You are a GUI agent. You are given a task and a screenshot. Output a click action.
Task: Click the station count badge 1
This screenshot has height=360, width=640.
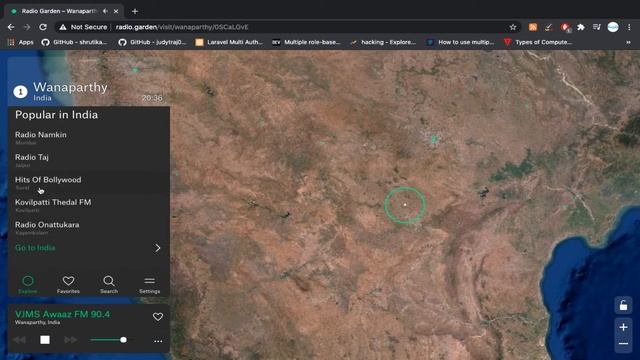[20, 92]
